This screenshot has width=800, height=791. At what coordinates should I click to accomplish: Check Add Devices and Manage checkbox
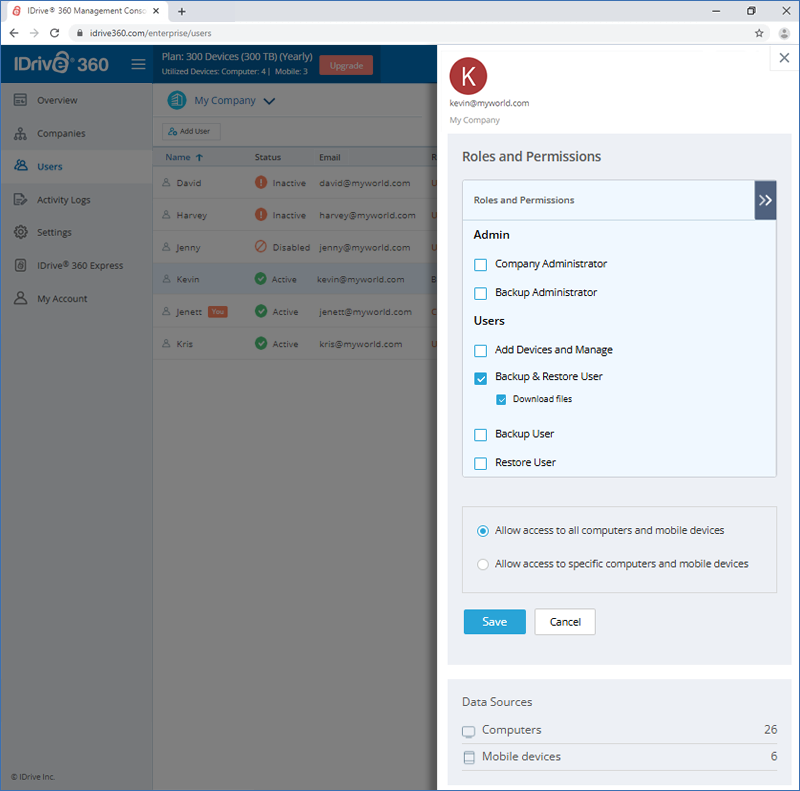(481, 351)
